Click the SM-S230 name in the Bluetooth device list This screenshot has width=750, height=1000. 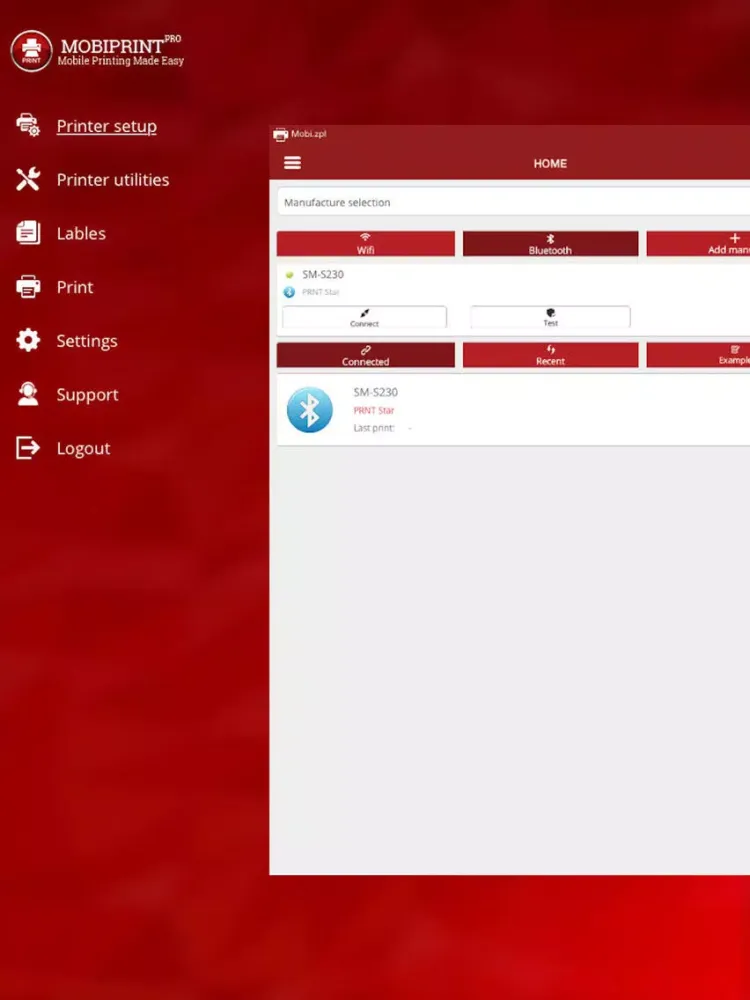pos(323,275)
